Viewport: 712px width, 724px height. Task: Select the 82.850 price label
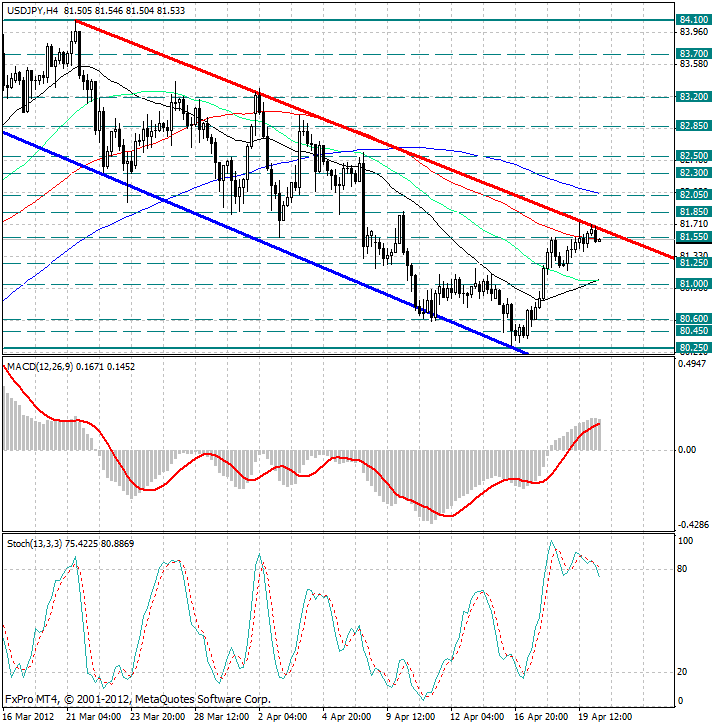click(694, 126)
